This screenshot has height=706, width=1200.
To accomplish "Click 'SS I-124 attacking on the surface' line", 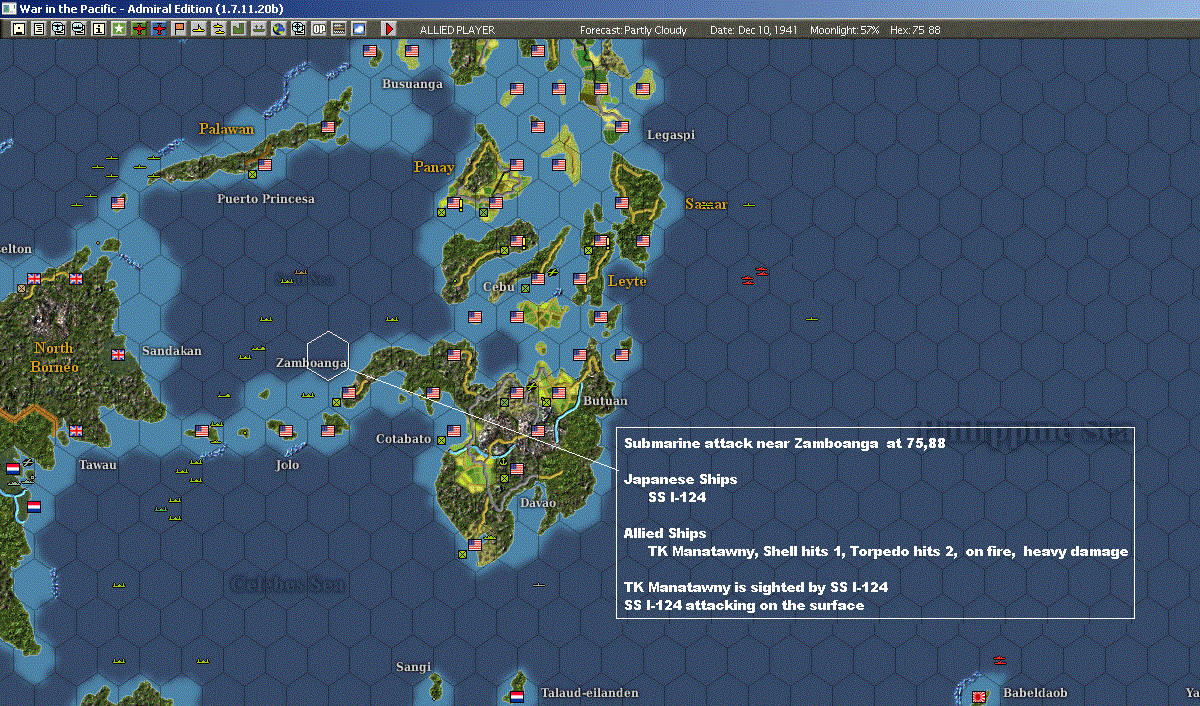I will [744, 605].
